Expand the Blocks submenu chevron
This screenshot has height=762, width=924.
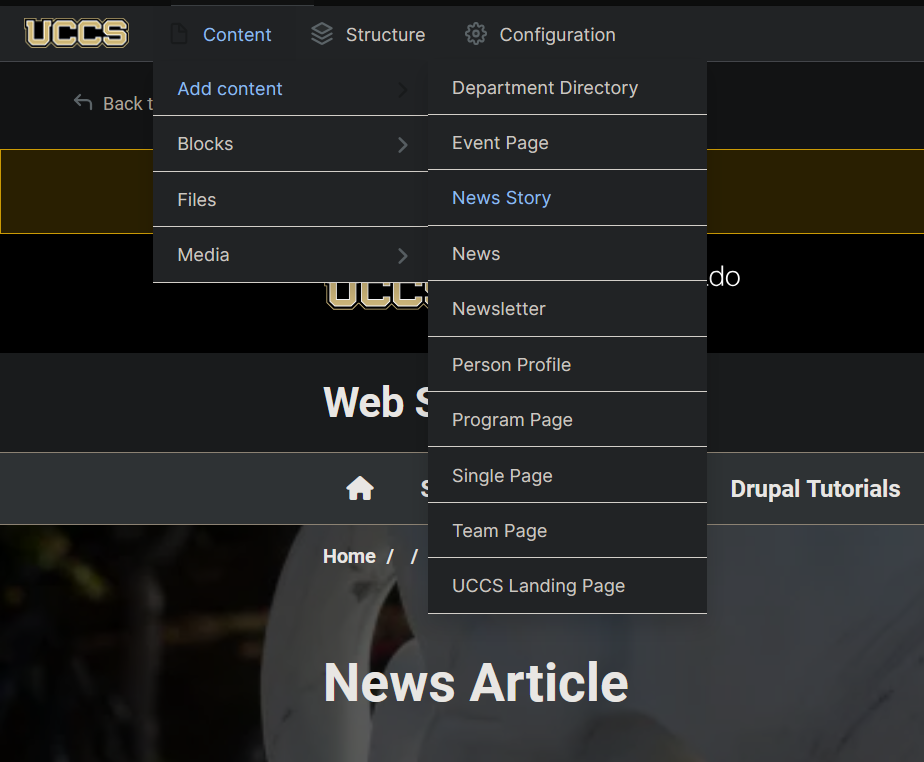403,145
